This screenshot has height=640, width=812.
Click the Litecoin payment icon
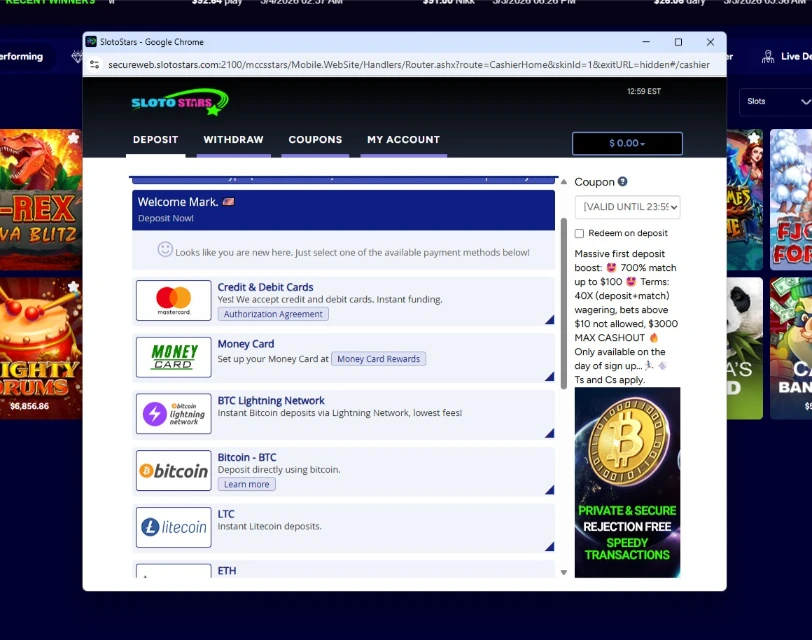(x=172, y=527)
